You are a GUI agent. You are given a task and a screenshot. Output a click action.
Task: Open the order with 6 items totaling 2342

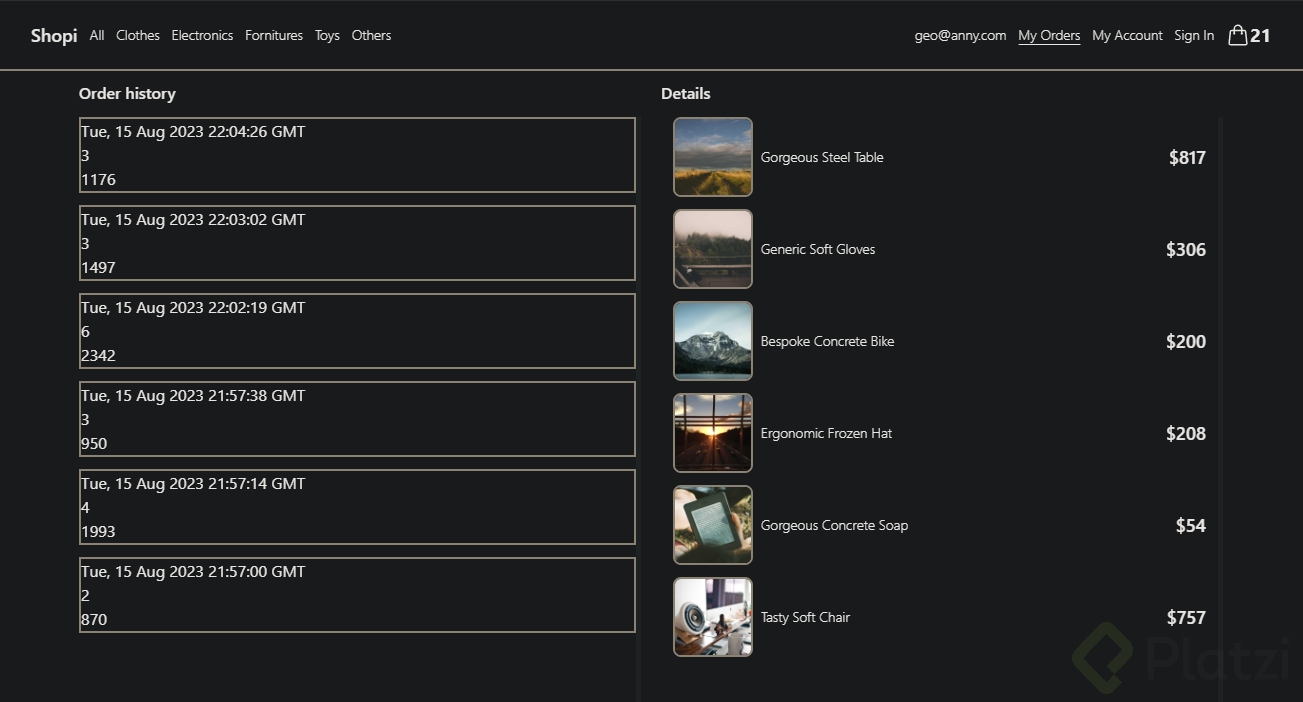(x=357, y=331)
